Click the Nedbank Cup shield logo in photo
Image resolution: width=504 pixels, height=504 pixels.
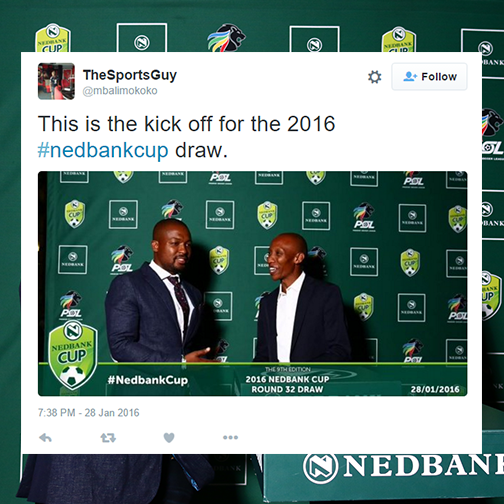(x=73, y=355)
